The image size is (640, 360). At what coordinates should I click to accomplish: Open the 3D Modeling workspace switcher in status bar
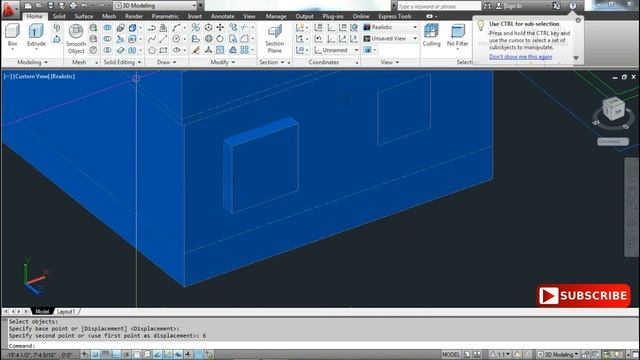558,355
